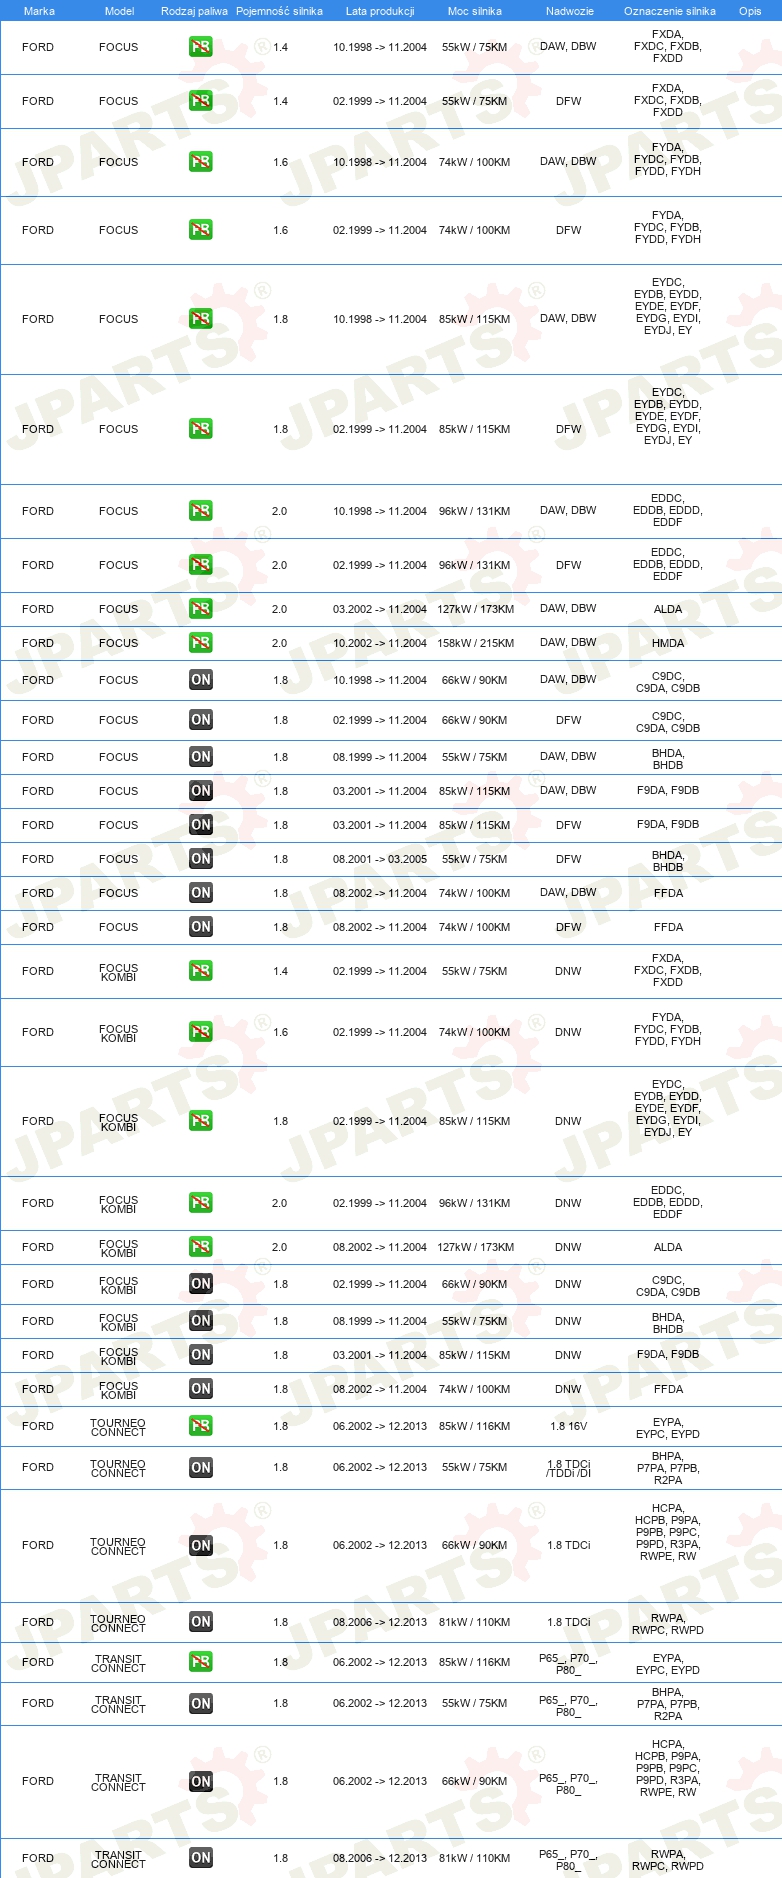Select TOURNEO CONNECT model in the 116KM row
This screenshot has width=782, height=1878.
pyautogui.click(x=118, y=1428)
